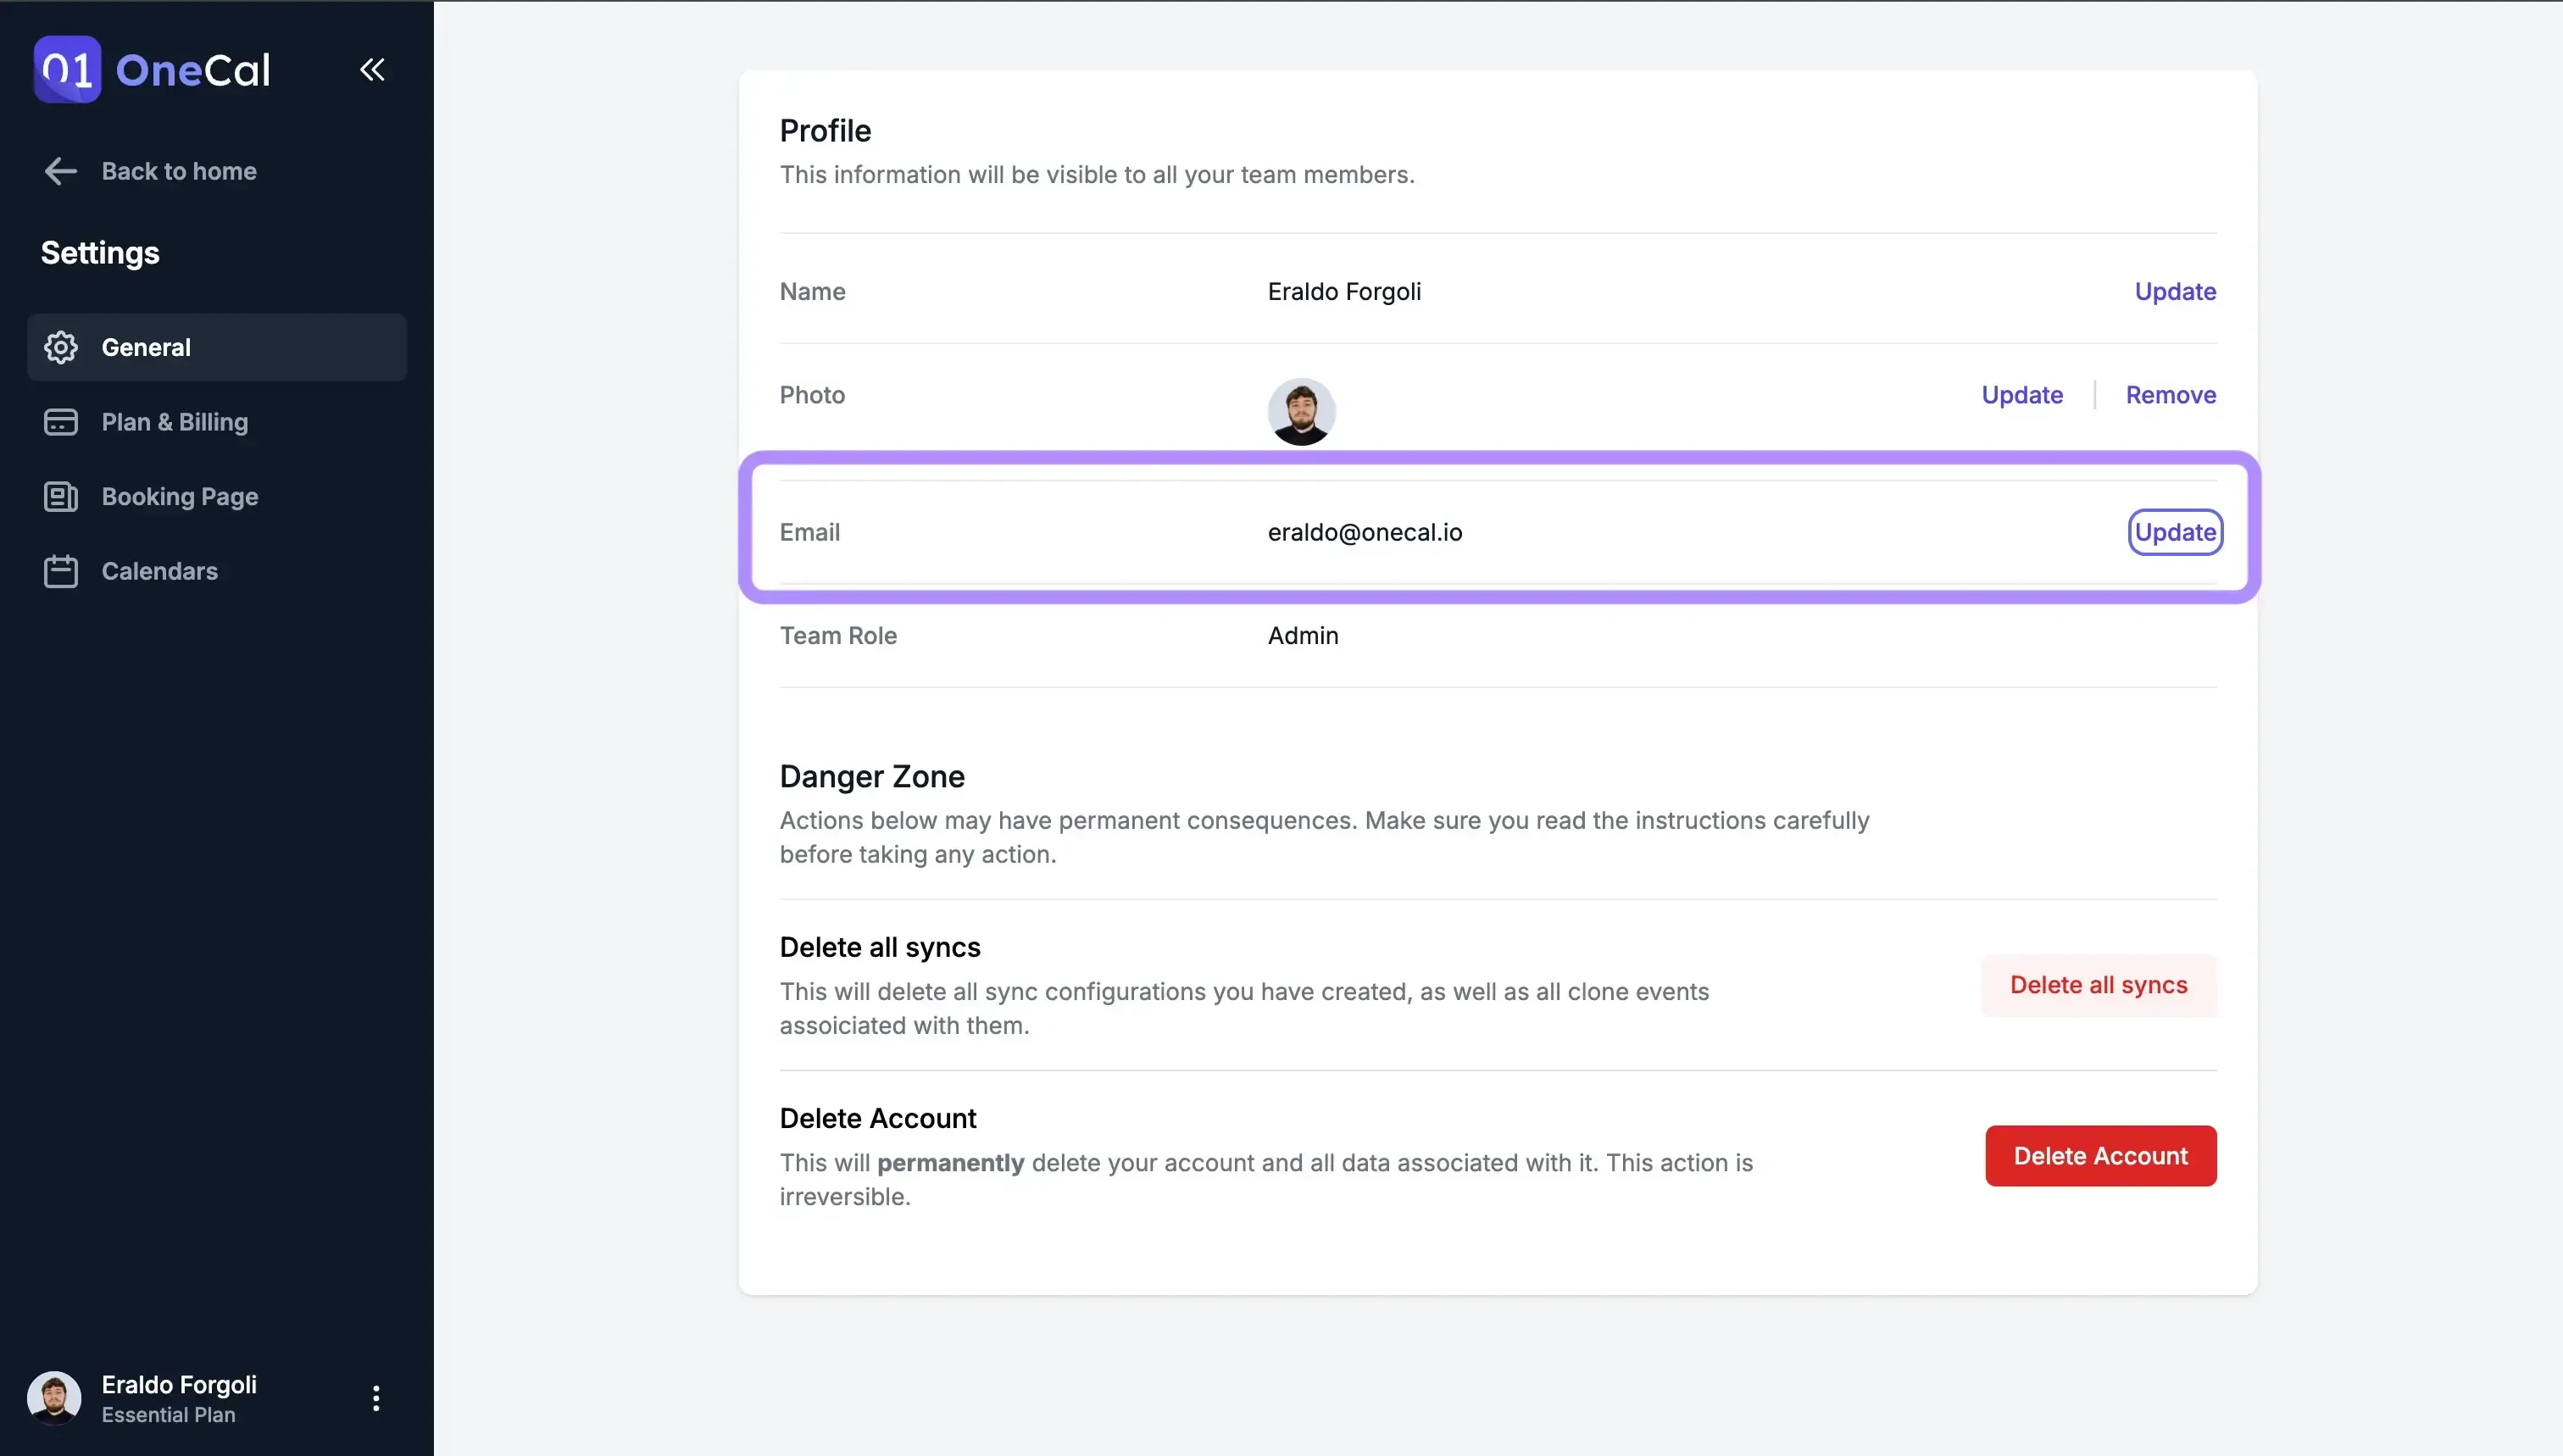Remove the profile photo
Screen dimensions: 2563x1456
click(x=2170, y=394)
